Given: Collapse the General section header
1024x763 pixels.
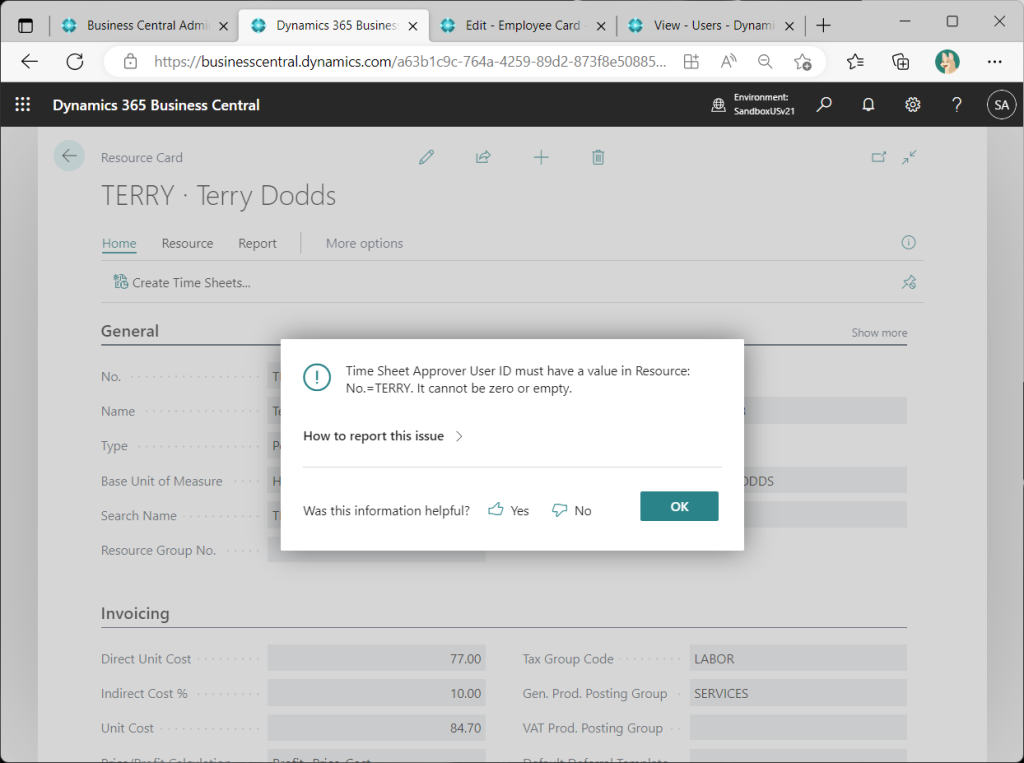Looking at the screenshot, I should click(130, 331).
